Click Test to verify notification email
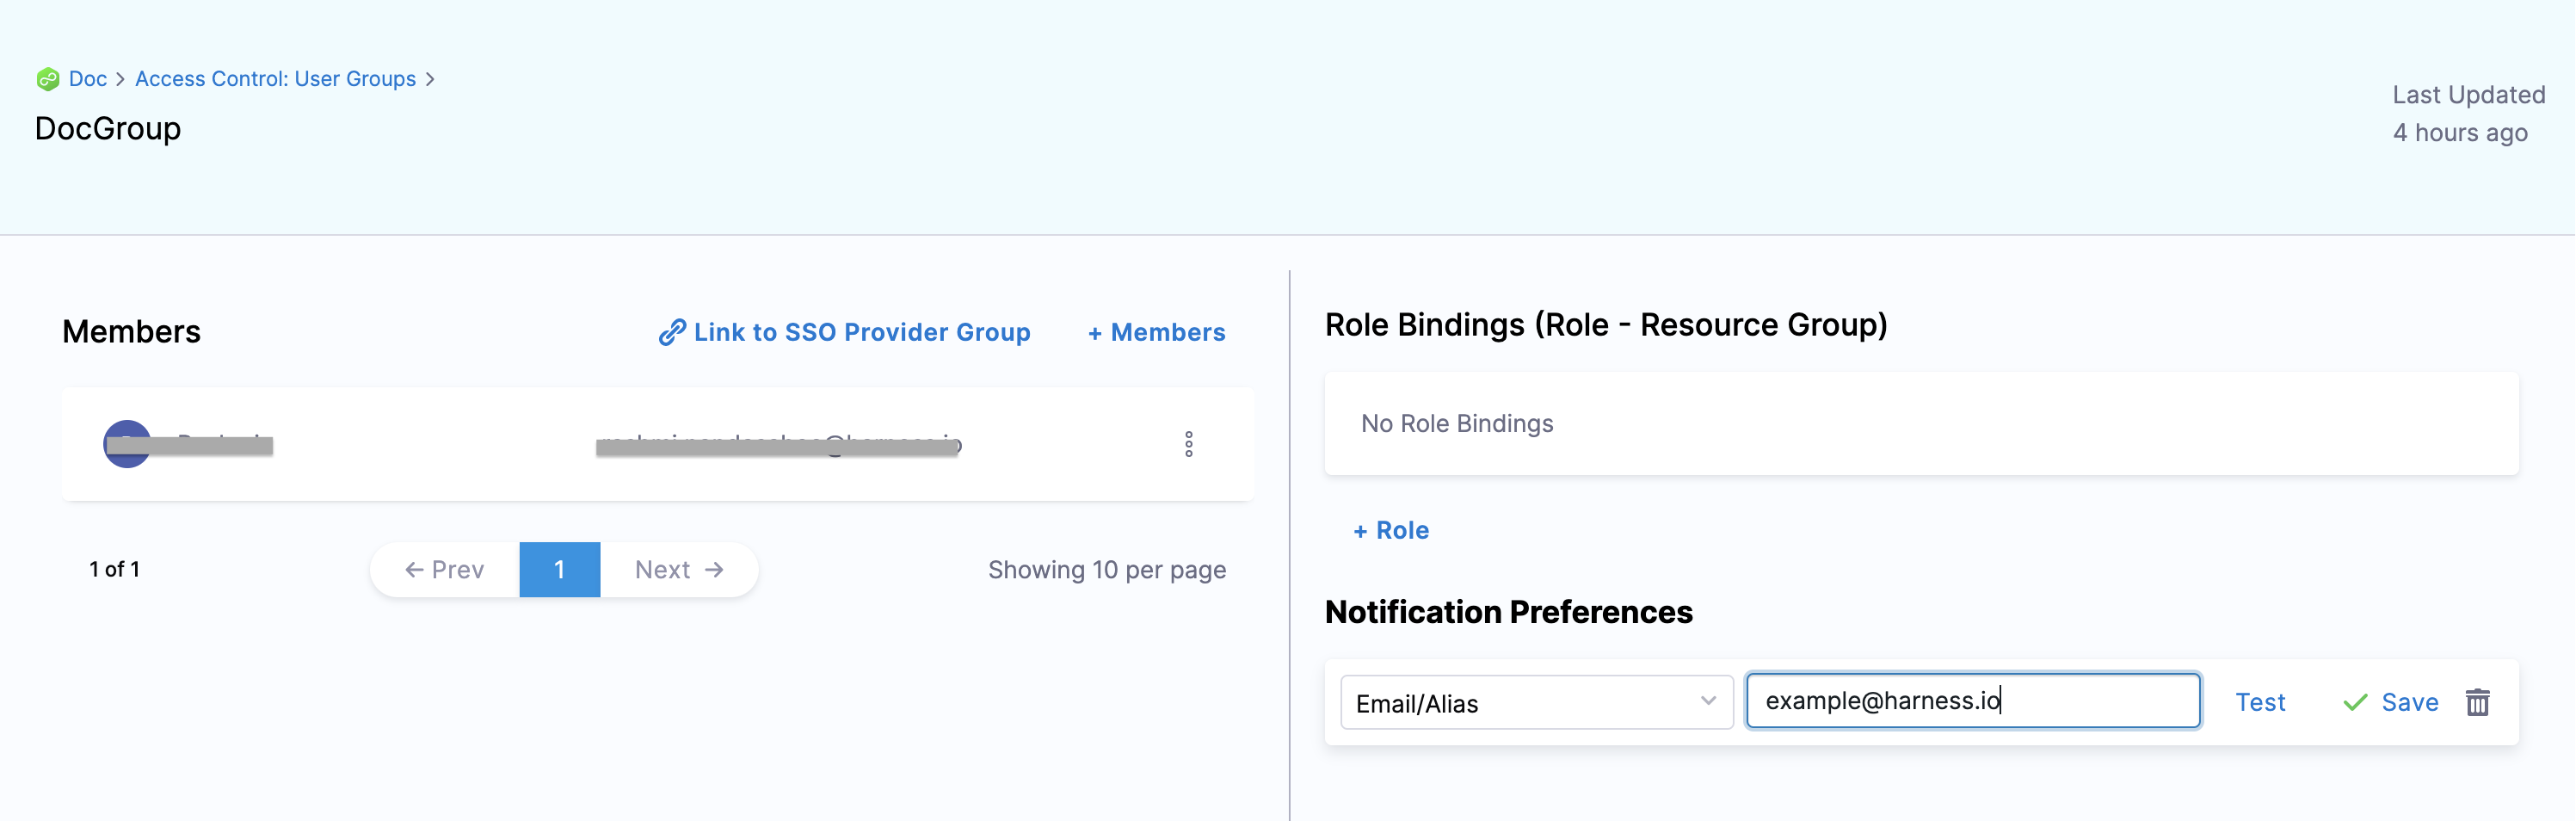Image resolution: width=2576 pixels, height=821 pixels. coord(2259,702)
